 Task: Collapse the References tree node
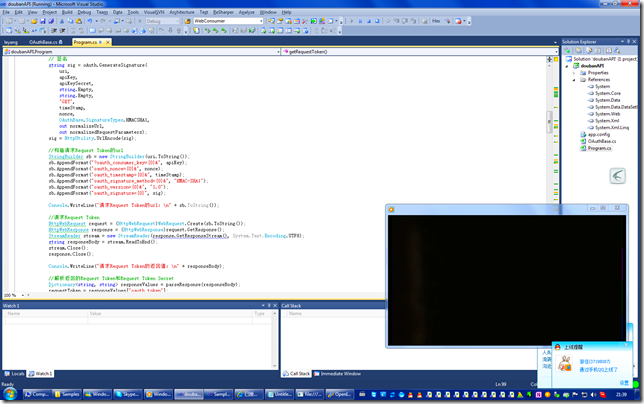574,80
